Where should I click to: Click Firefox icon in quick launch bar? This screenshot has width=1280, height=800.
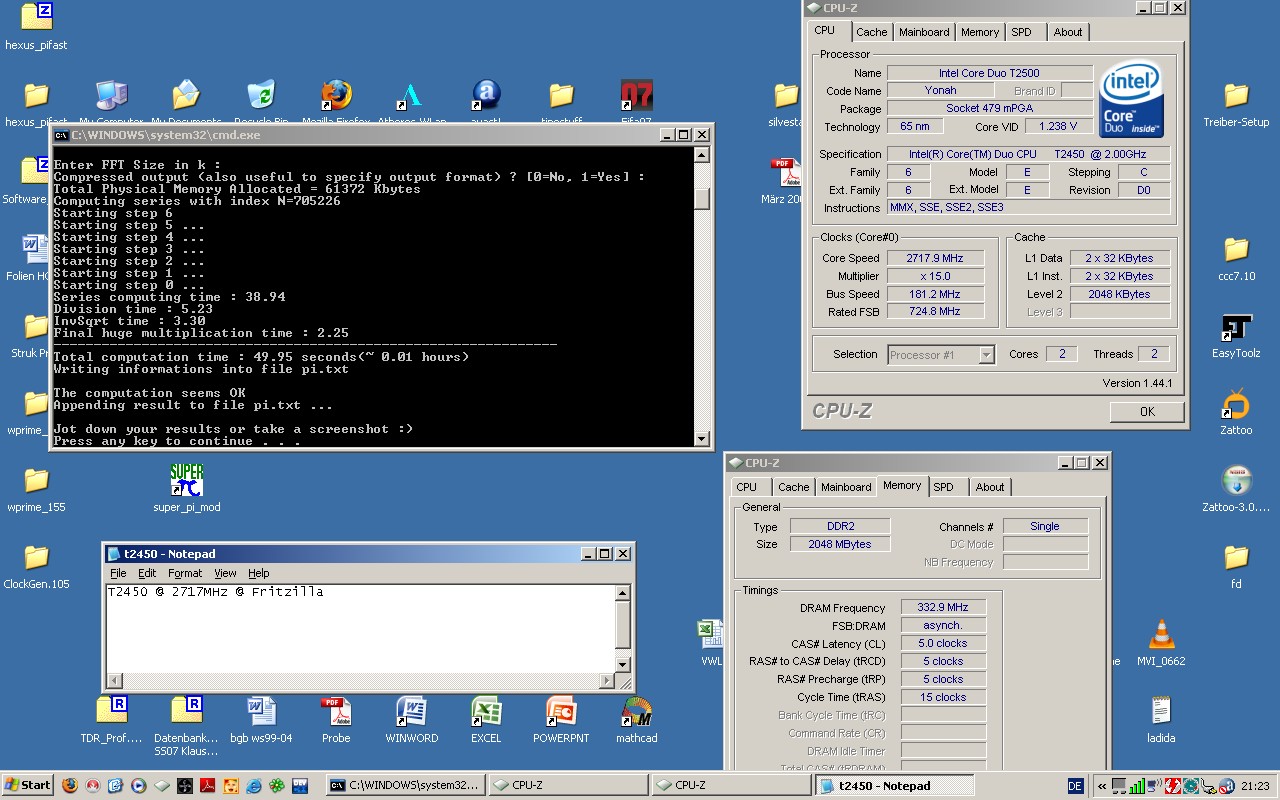pos(70,786)
